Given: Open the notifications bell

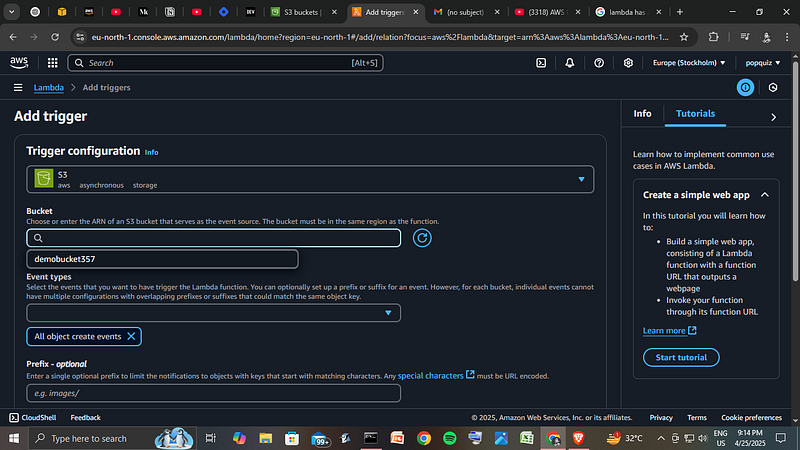Looking at the screenshot, I should pos(570,63).
